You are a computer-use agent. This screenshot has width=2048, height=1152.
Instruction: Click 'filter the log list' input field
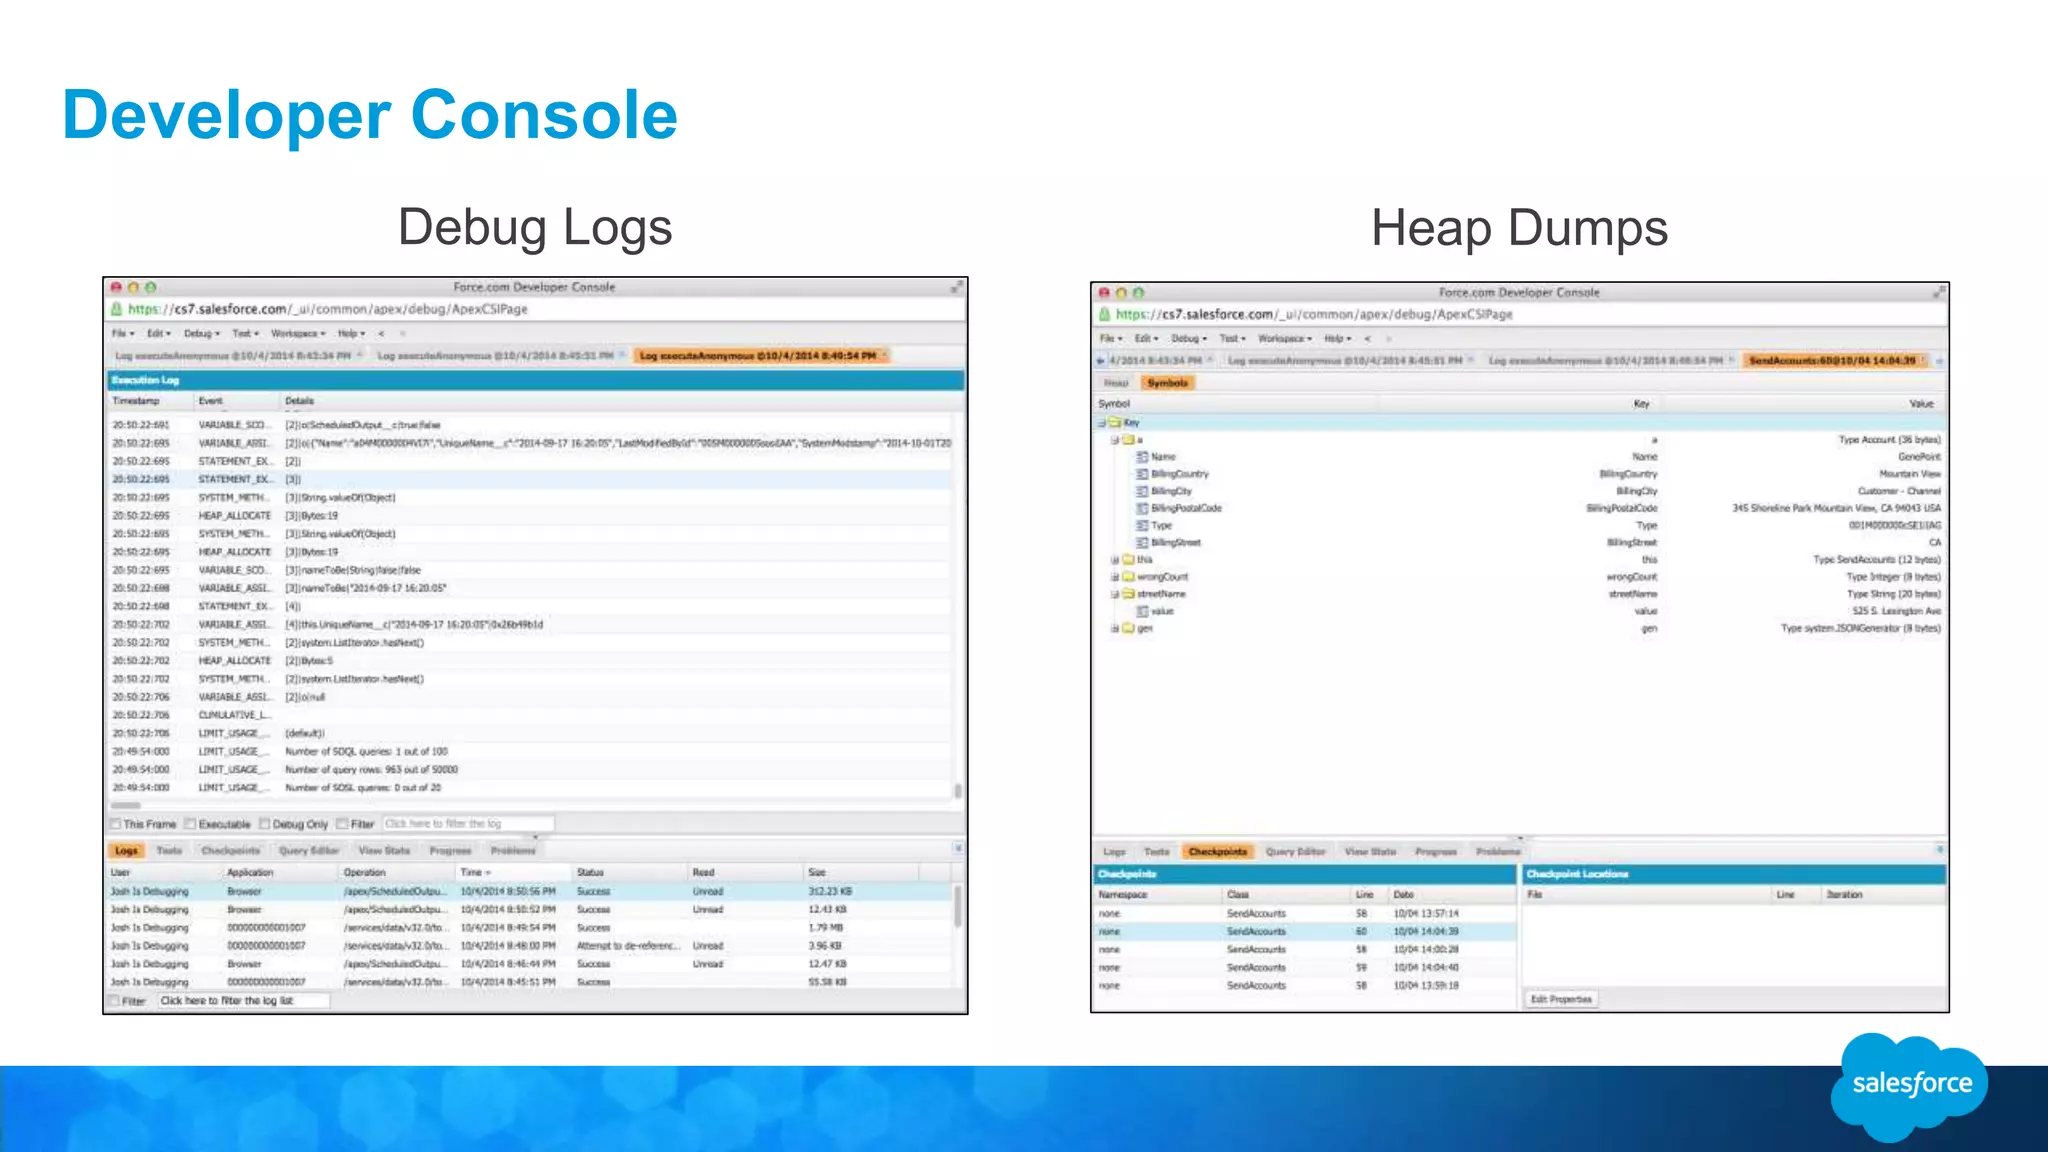coord(242,1001)
